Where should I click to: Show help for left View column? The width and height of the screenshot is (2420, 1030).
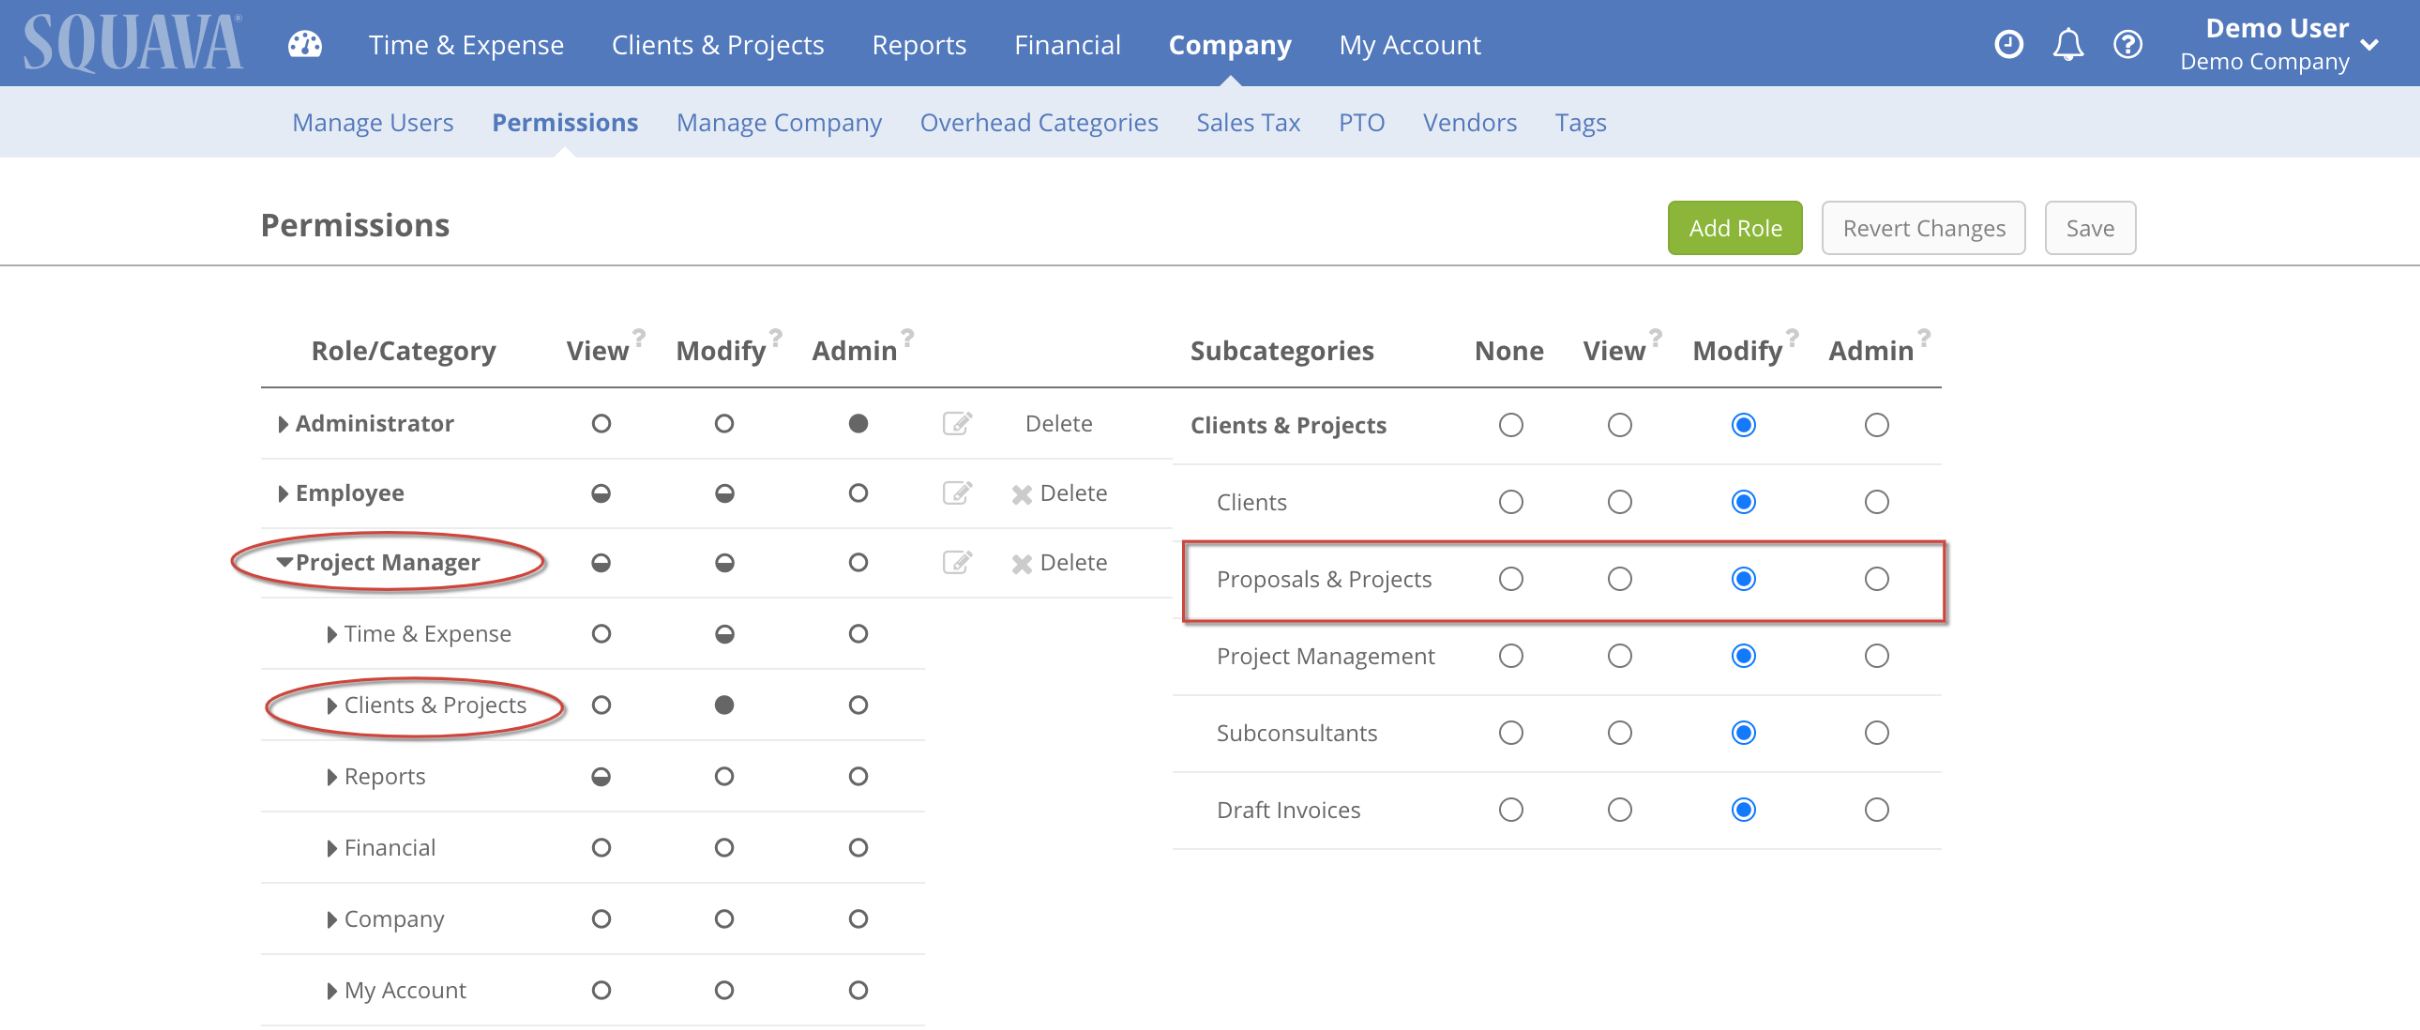639,337
